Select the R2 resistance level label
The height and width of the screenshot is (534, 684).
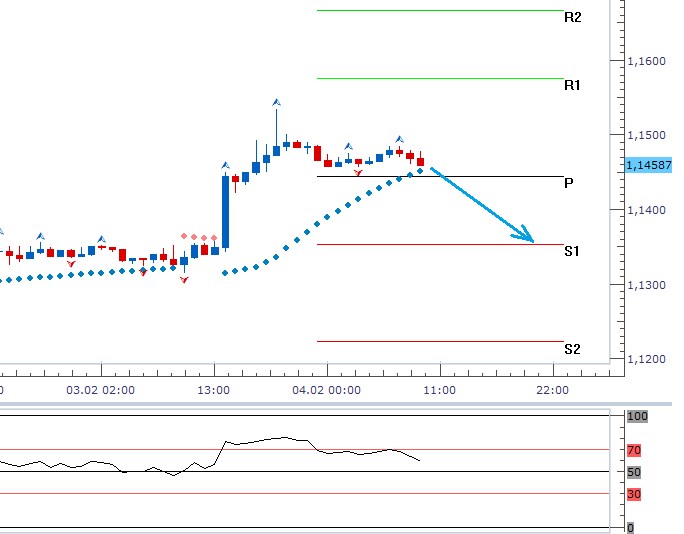coord(572,17)
